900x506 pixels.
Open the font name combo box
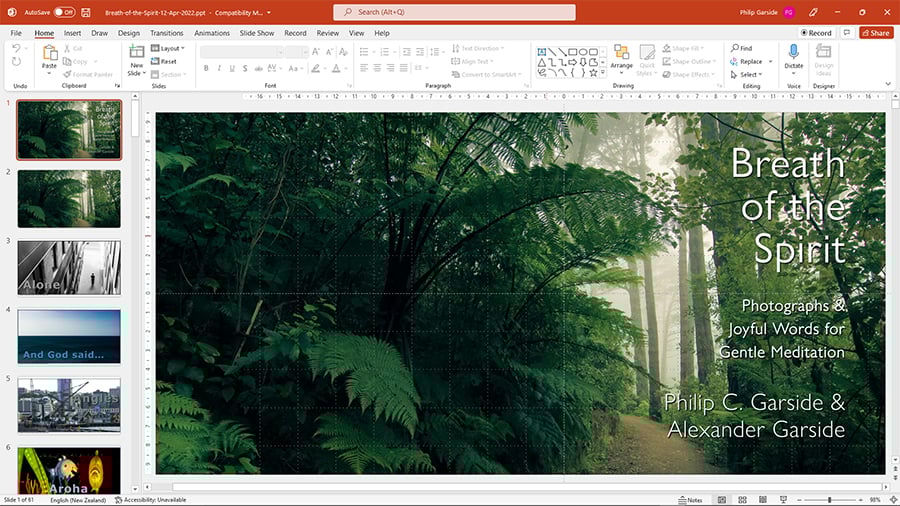[x=242, y=52]
